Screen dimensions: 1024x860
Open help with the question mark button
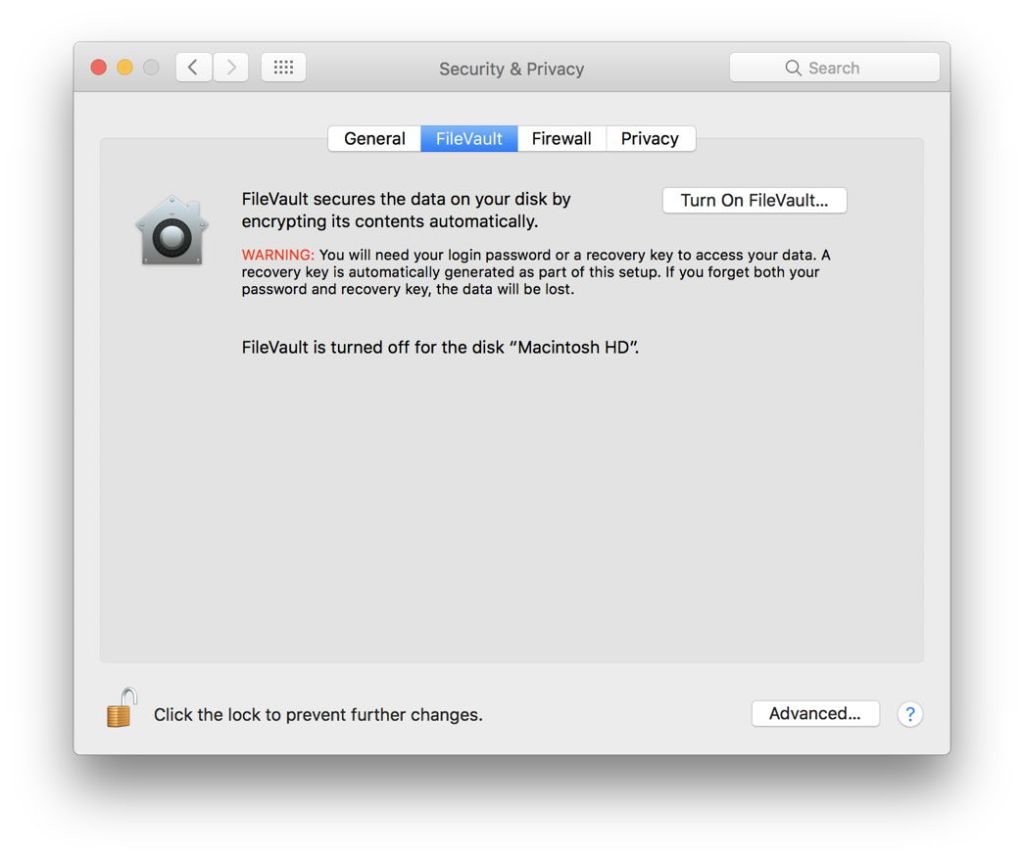pyautogui.click(x=909, y=714)
